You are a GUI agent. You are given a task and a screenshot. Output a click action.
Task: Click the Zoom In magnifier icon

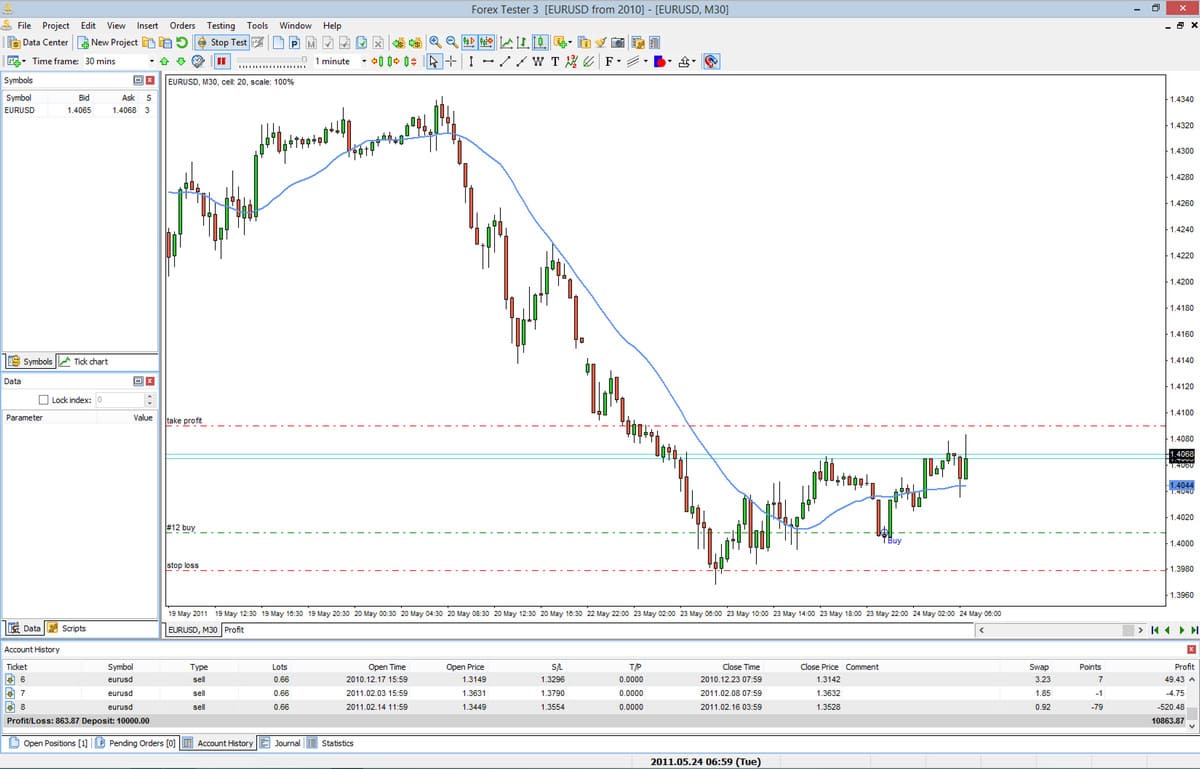(x=435, y=42)
